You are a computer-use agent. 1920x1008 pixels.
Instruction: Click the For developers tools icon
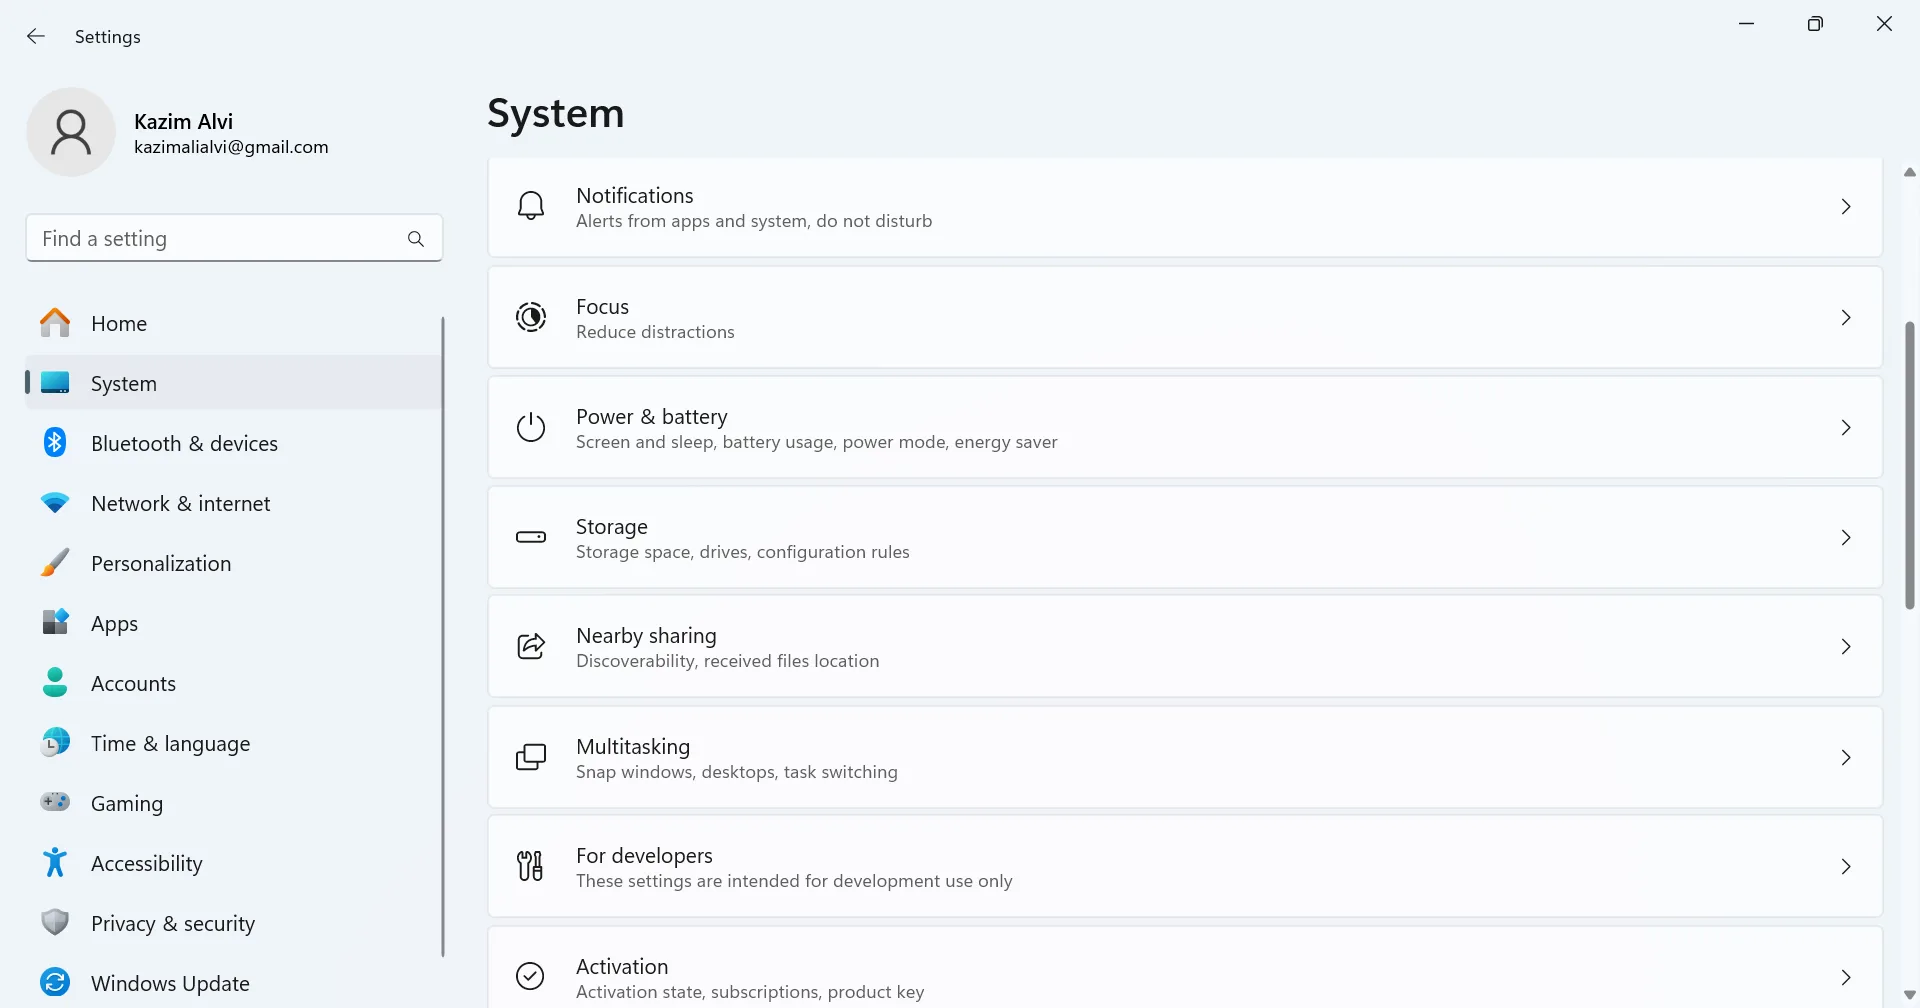pos(530,866)
